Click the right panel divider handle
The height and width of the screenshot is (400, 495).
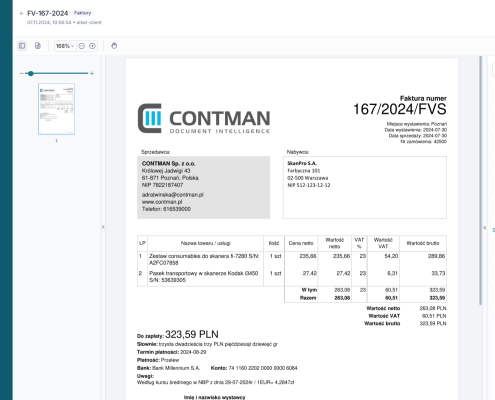[x=485, y=228]
